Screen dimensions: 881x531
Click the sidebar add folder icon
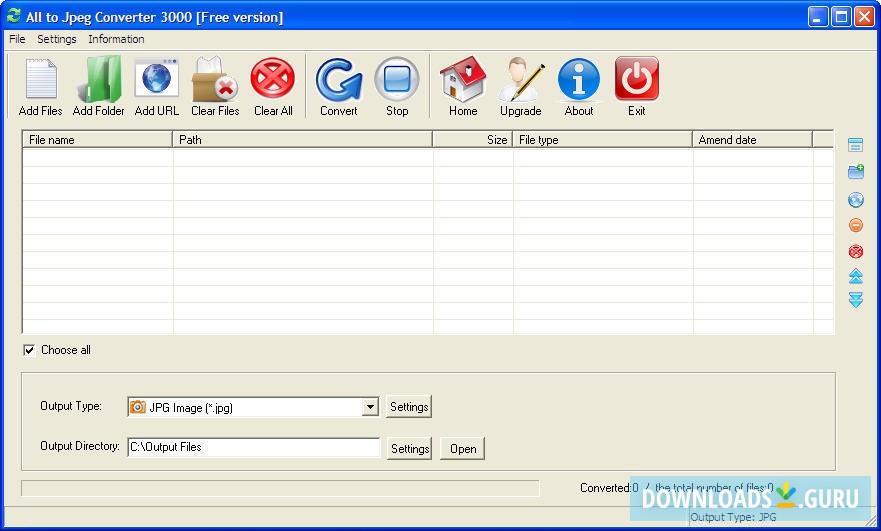856,171
